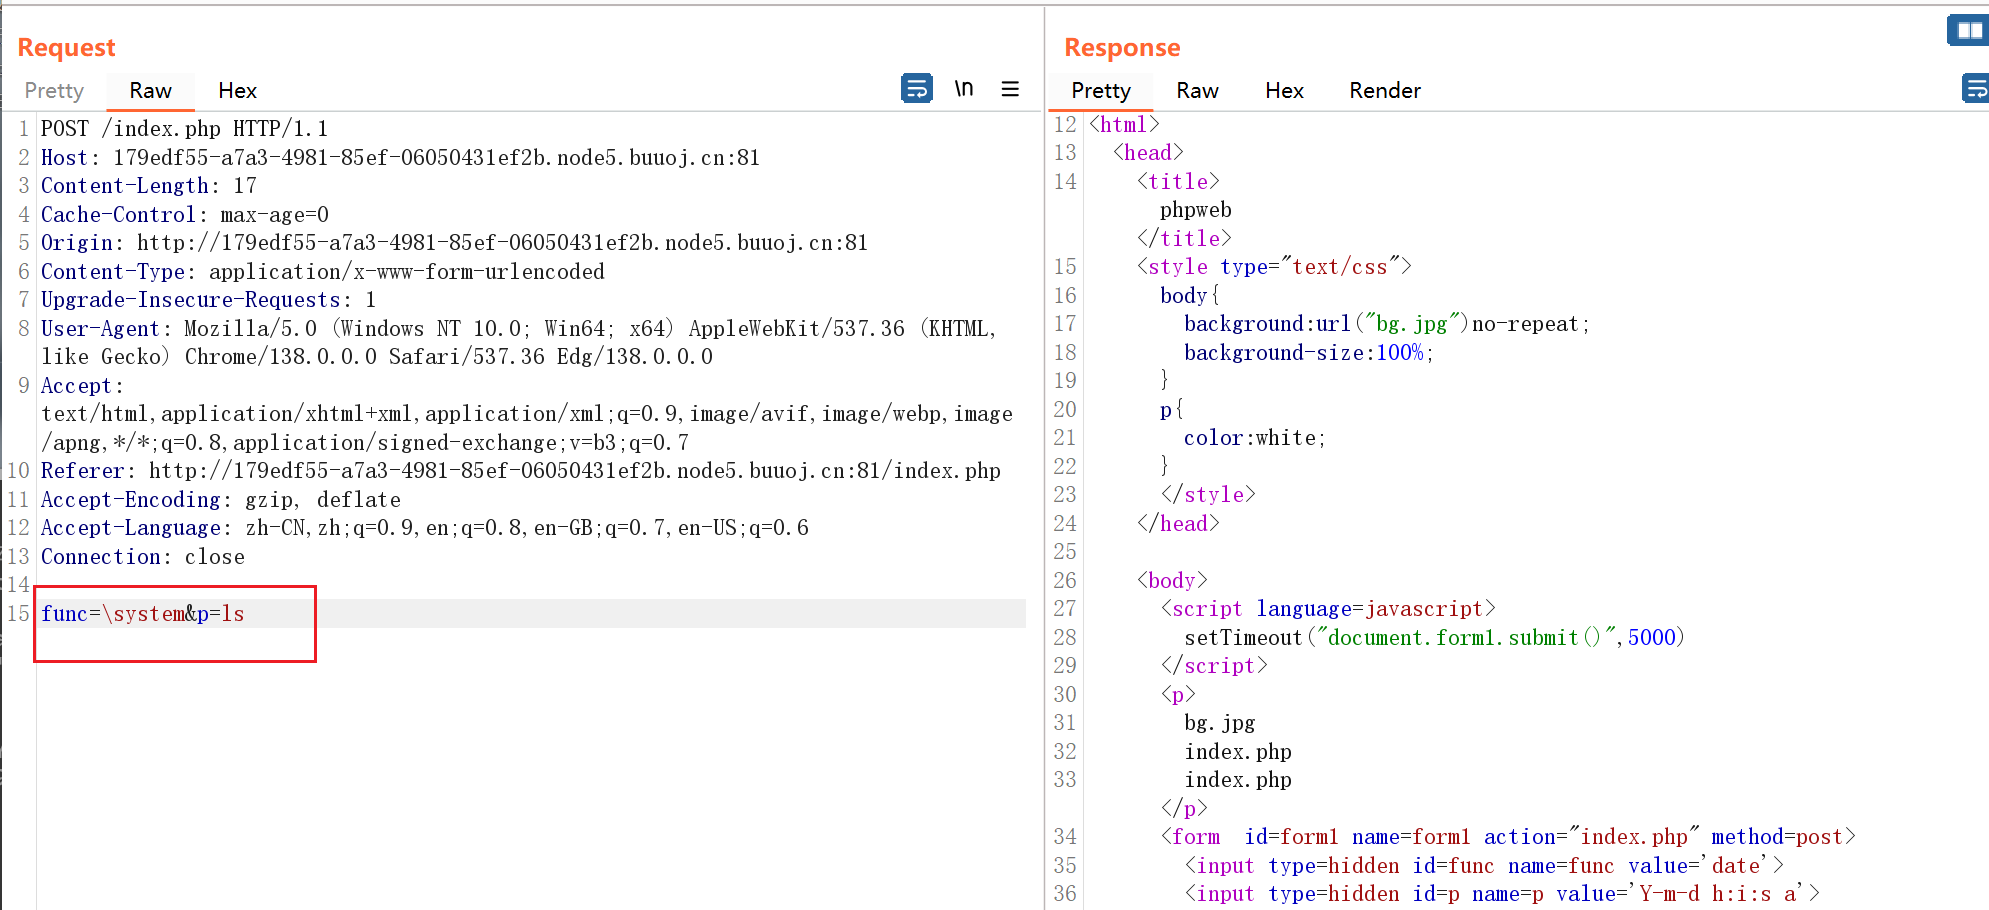1989x910 pixels.
Task: Click the Host header line
Action: (x=400, y=158)
